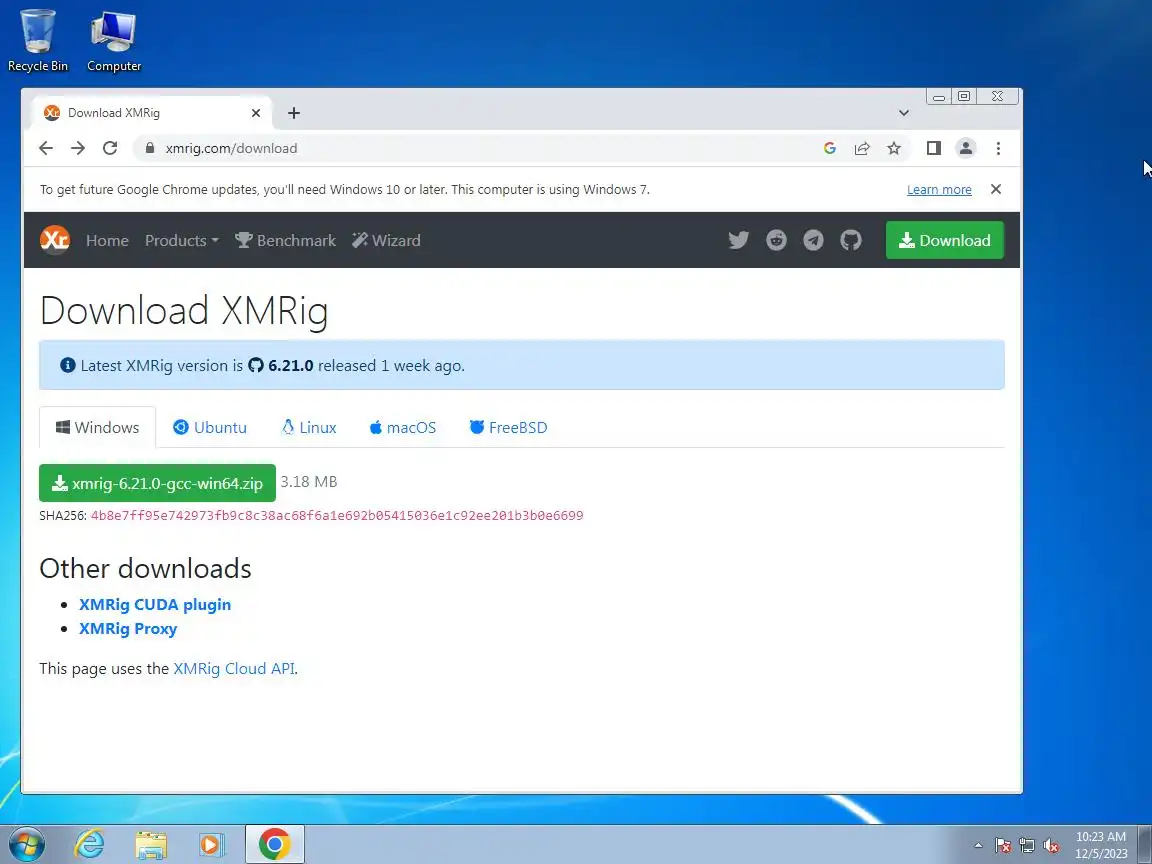Click Chrome's forward arrow

[78, 148]
